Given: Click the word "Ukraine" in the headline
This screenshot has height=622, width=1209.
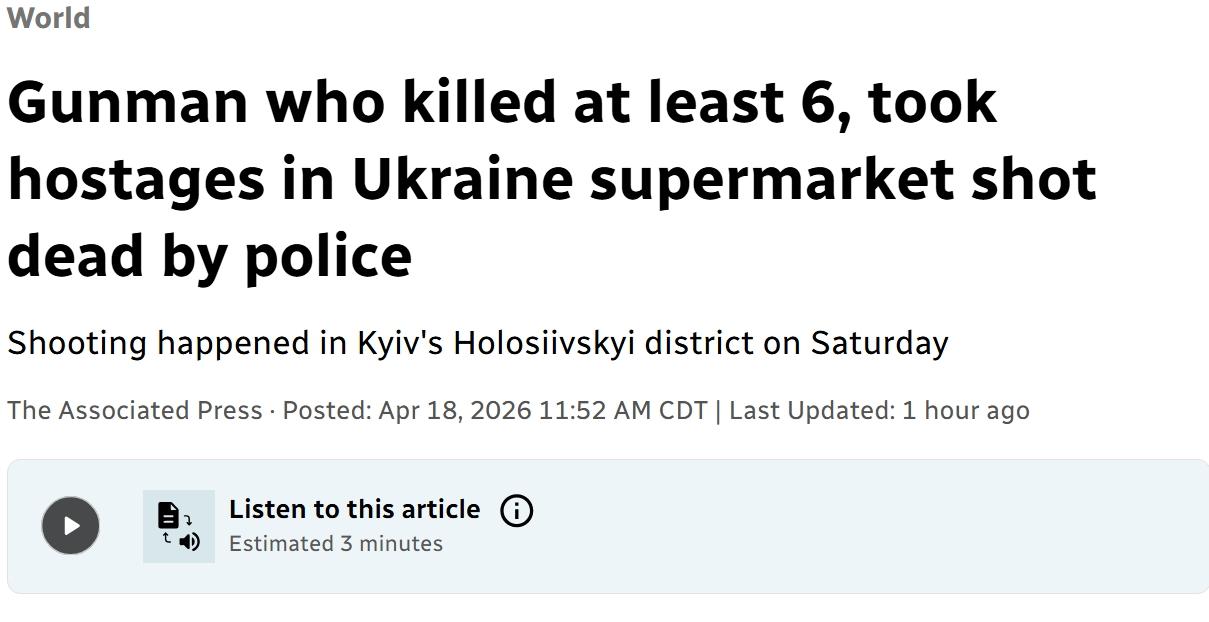Looking at the screenshot, I should [462, 179].
